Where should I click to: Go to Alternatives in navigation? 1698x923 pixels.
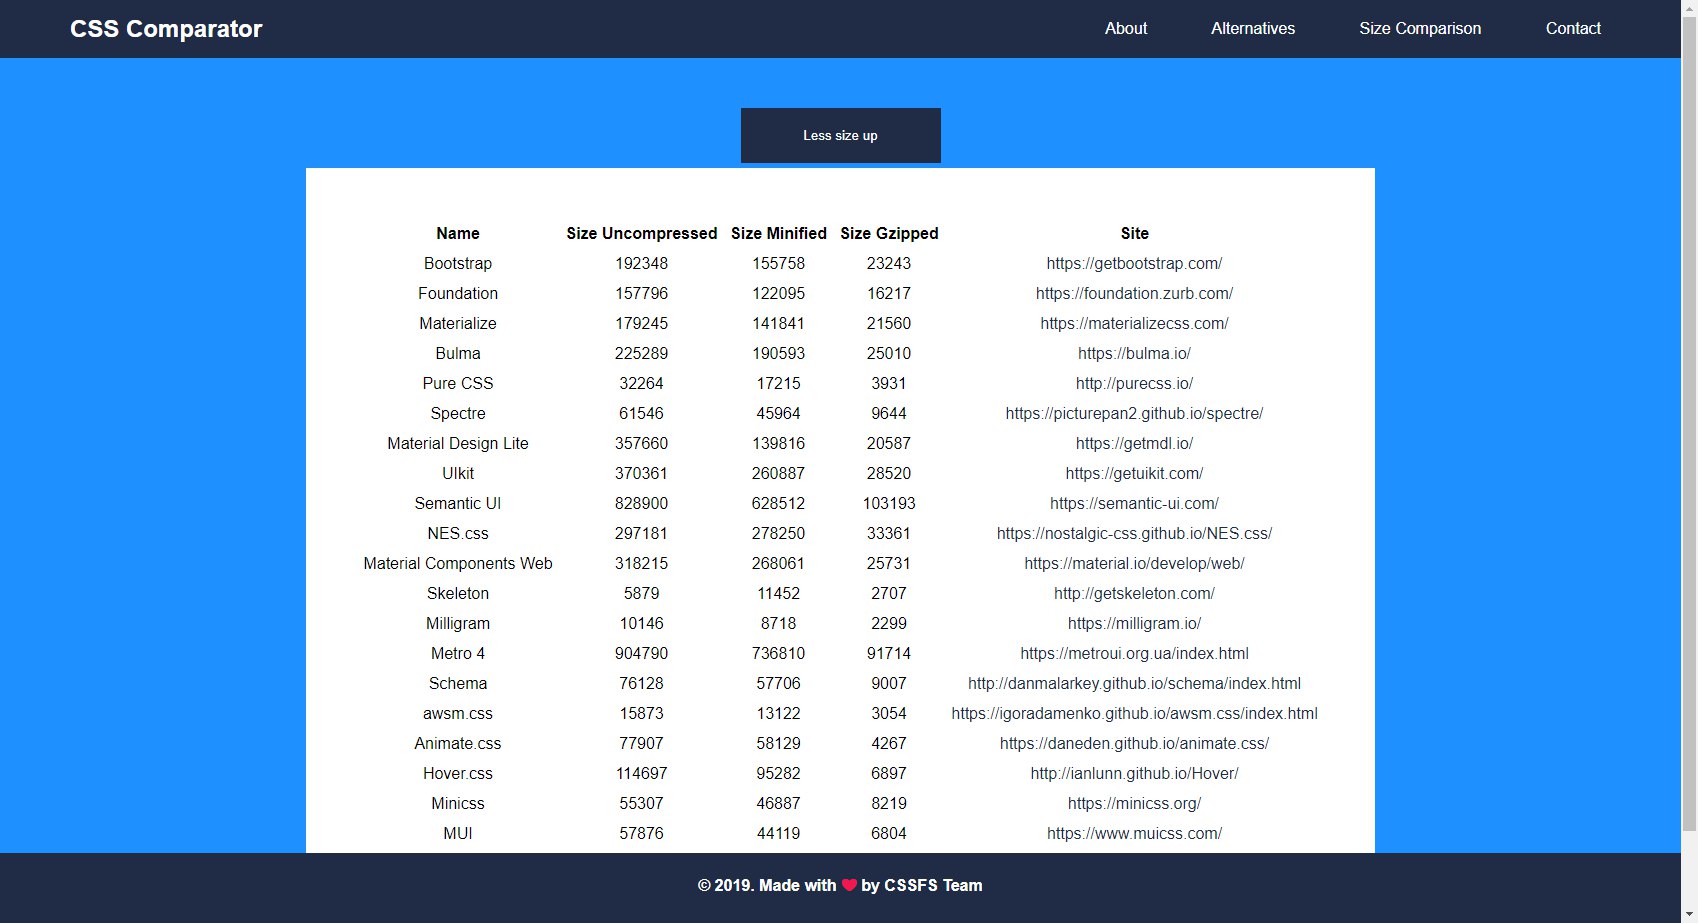(1253, 29)
